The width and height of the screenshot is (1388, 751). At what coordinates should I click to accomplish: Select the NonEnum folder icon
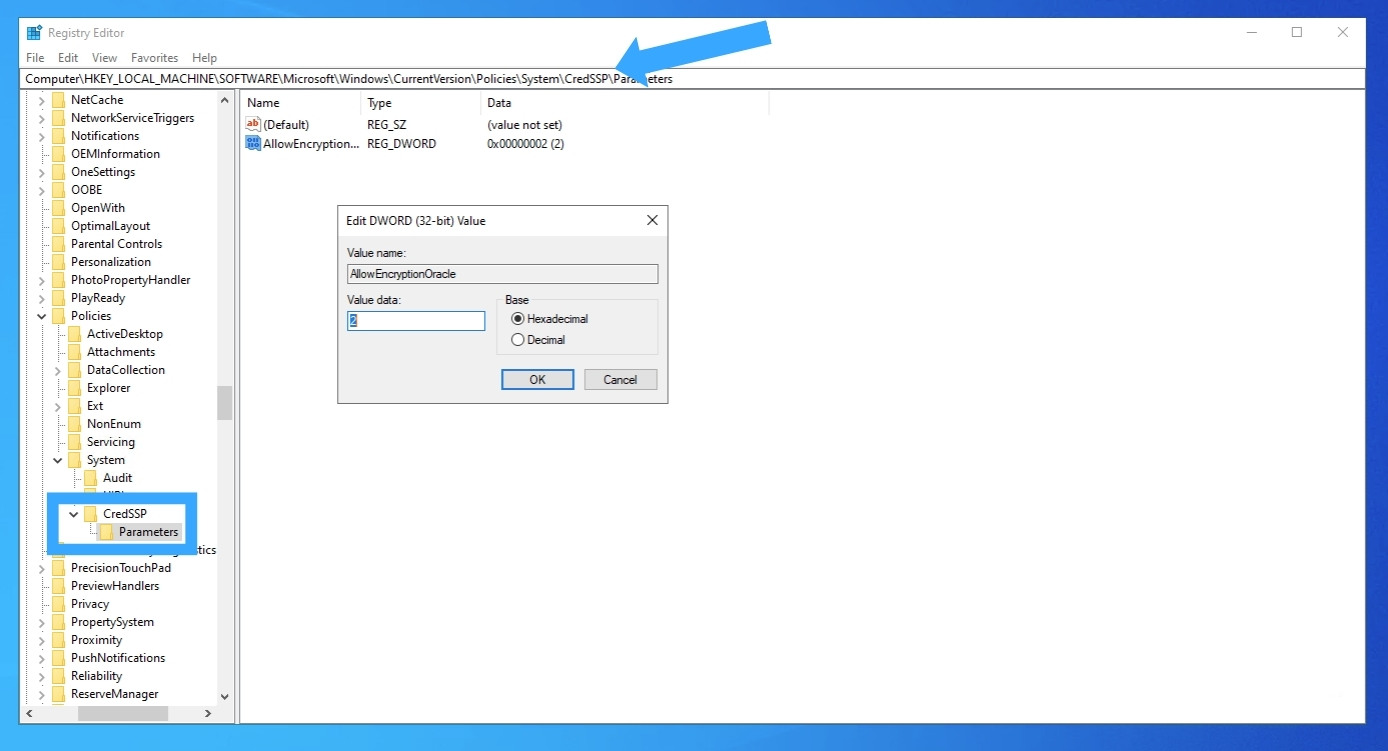[74, 424]
